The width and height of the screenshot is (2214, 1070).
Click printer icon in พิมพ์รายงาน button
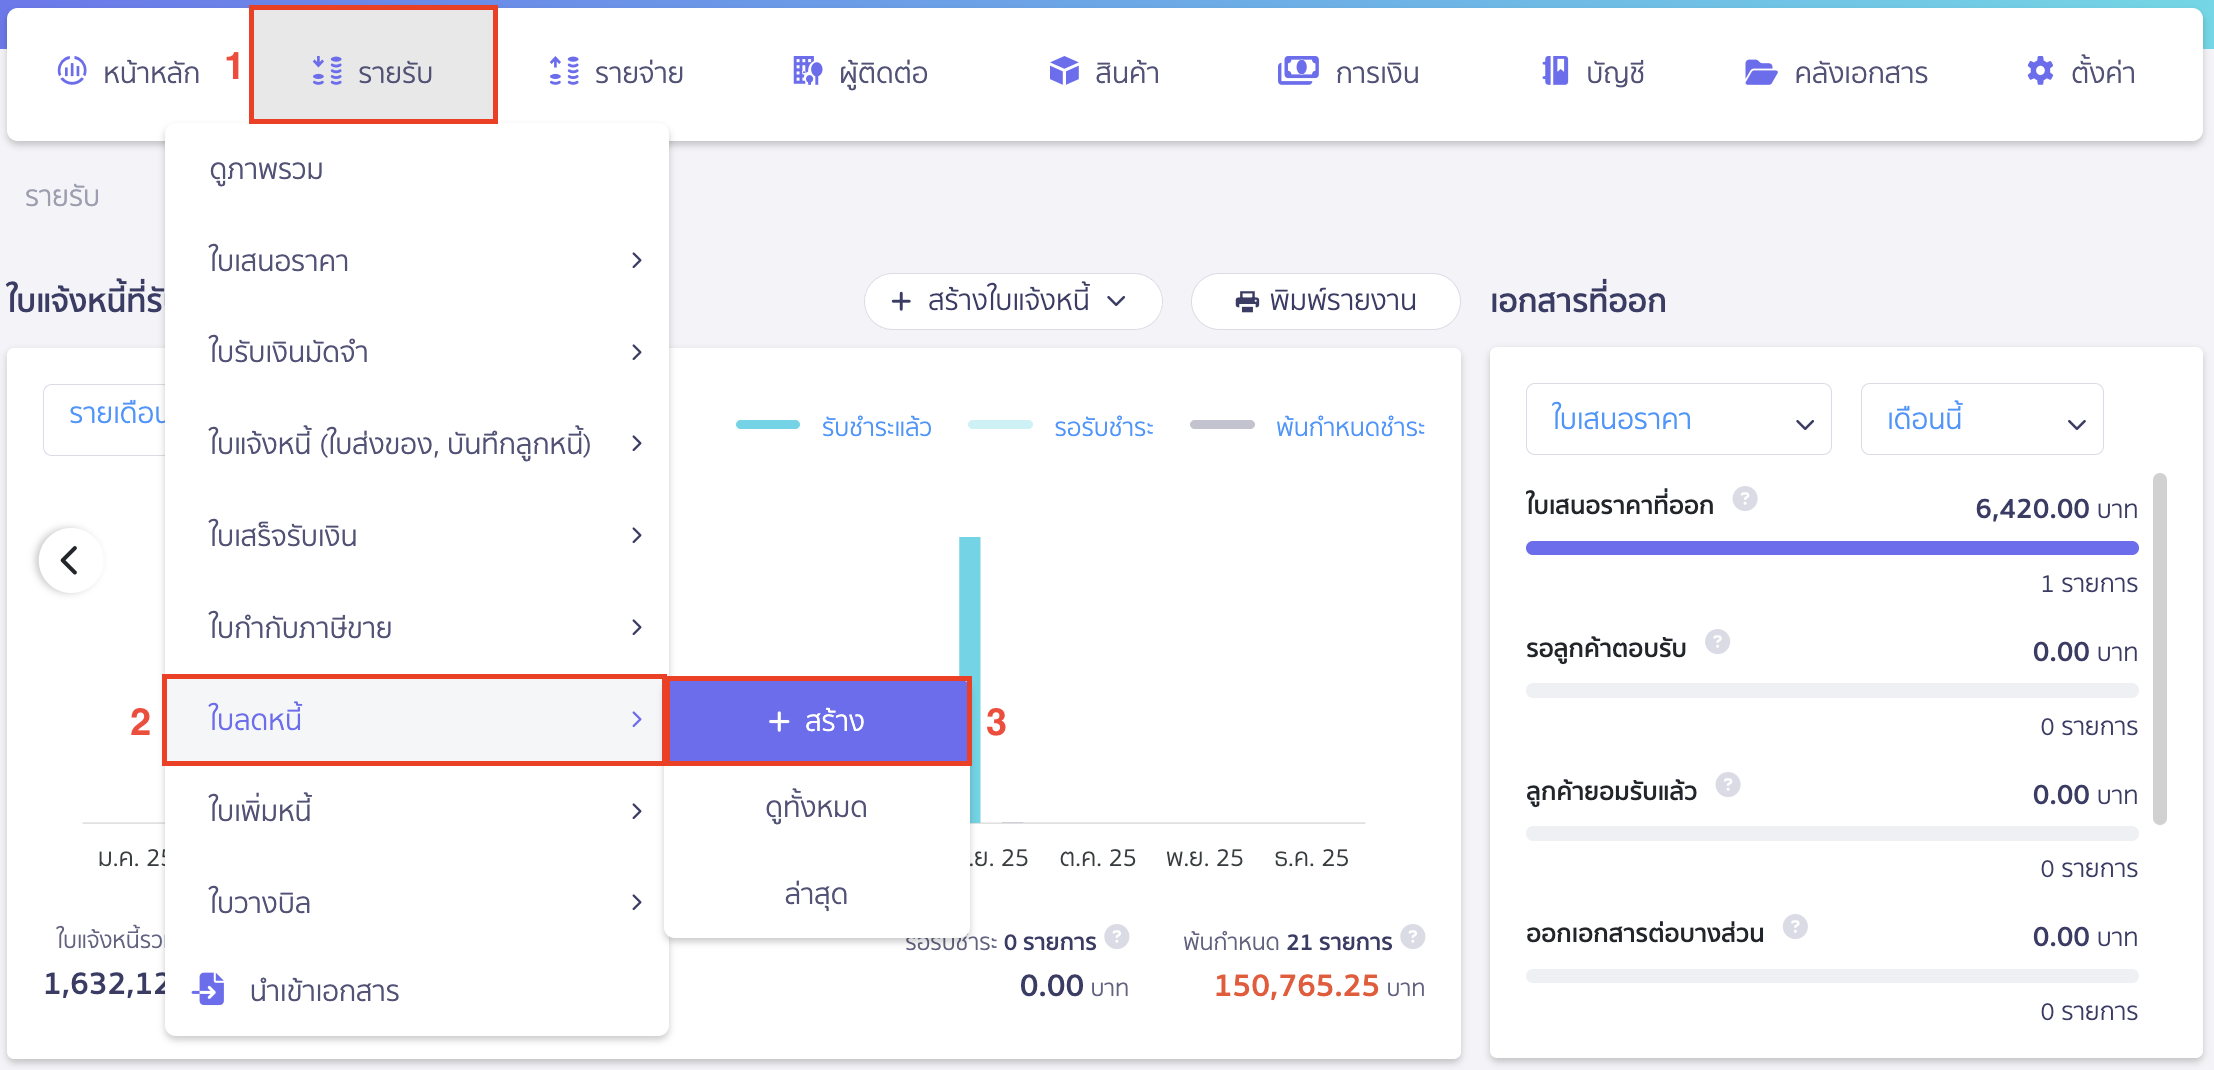[x=1247, y=301]
